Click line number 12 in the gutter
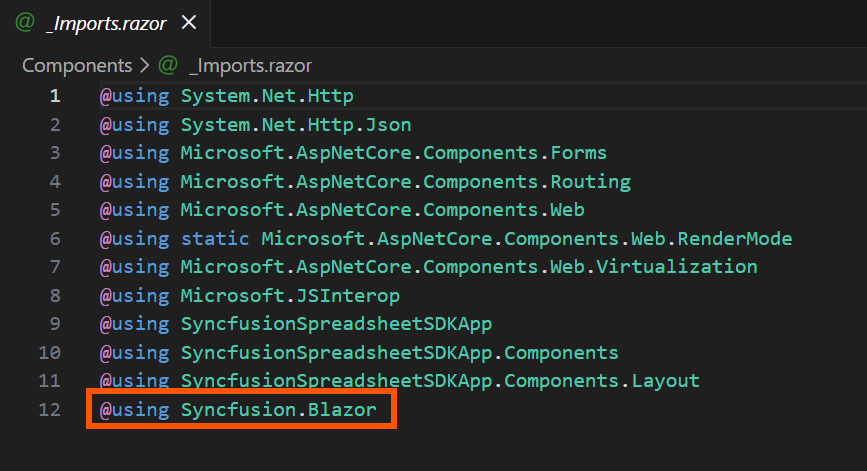Image resolution: width=867 pixels, height=471 pixels. pos(49,410)
